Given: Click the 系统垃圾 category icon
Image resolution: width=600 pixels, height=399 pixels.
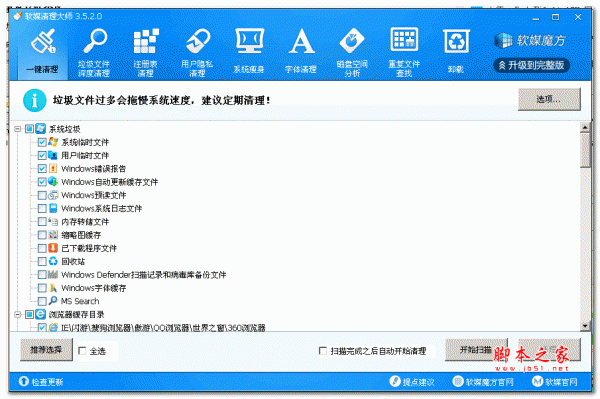Looking at the screenshot, I should click(x=41, y=129).
